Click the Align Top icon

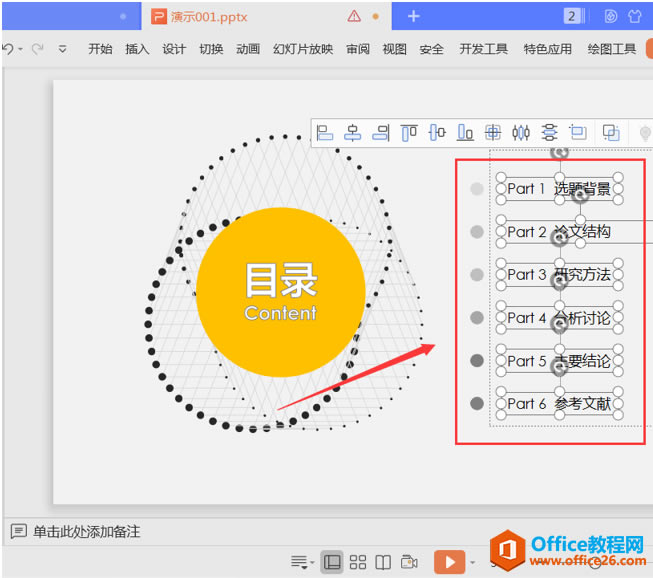click(x=409, y=133)
